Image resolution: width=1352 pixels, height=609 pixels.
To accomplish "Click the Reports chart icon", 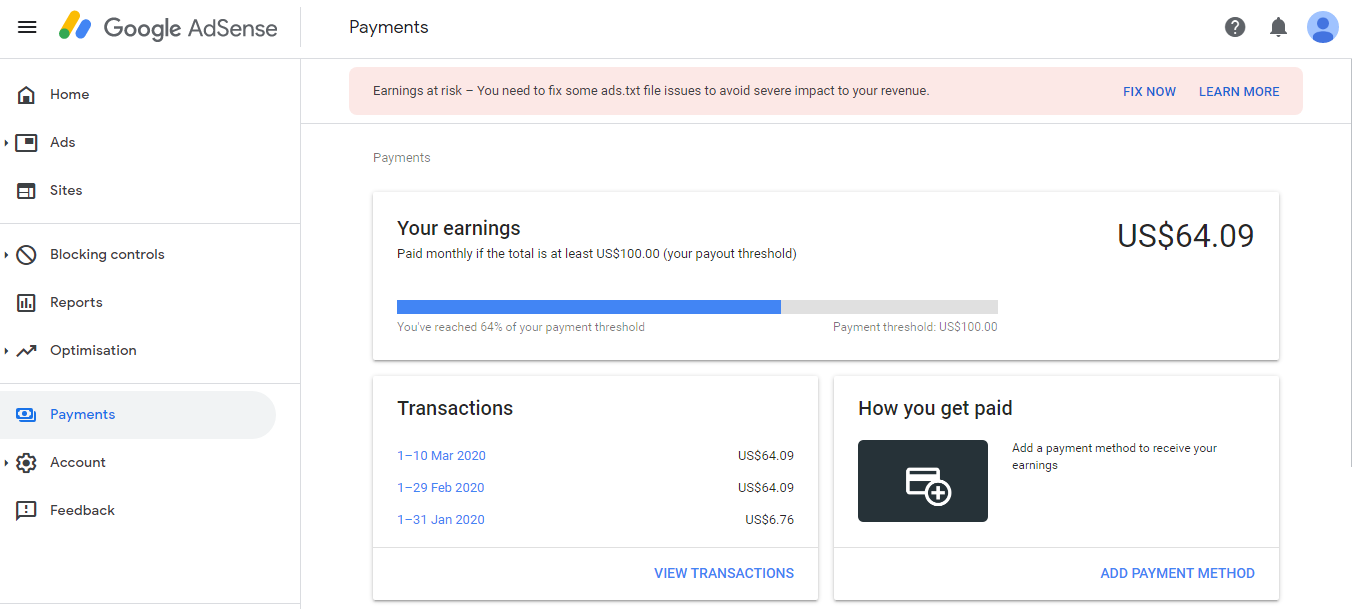I will (x=27, y=303).
